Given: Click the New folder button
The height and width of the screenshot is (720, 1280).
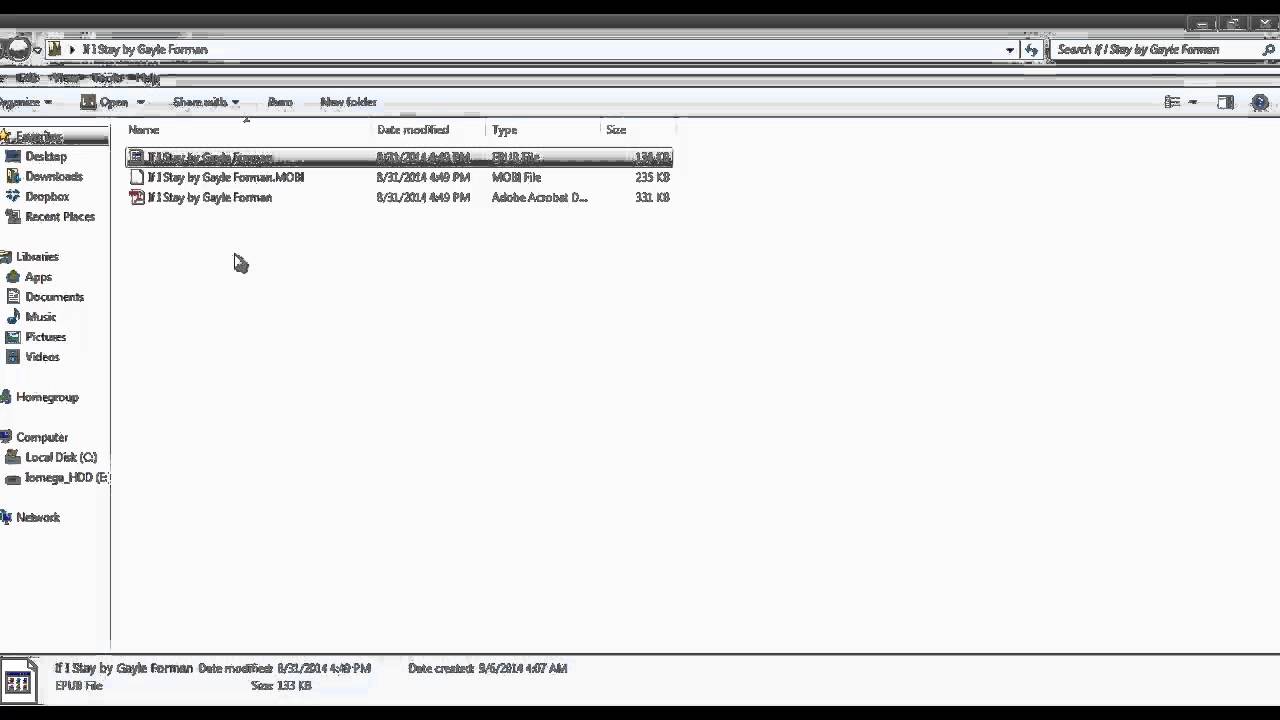Looking at the screenshot, I should click(x=348, y=102).
